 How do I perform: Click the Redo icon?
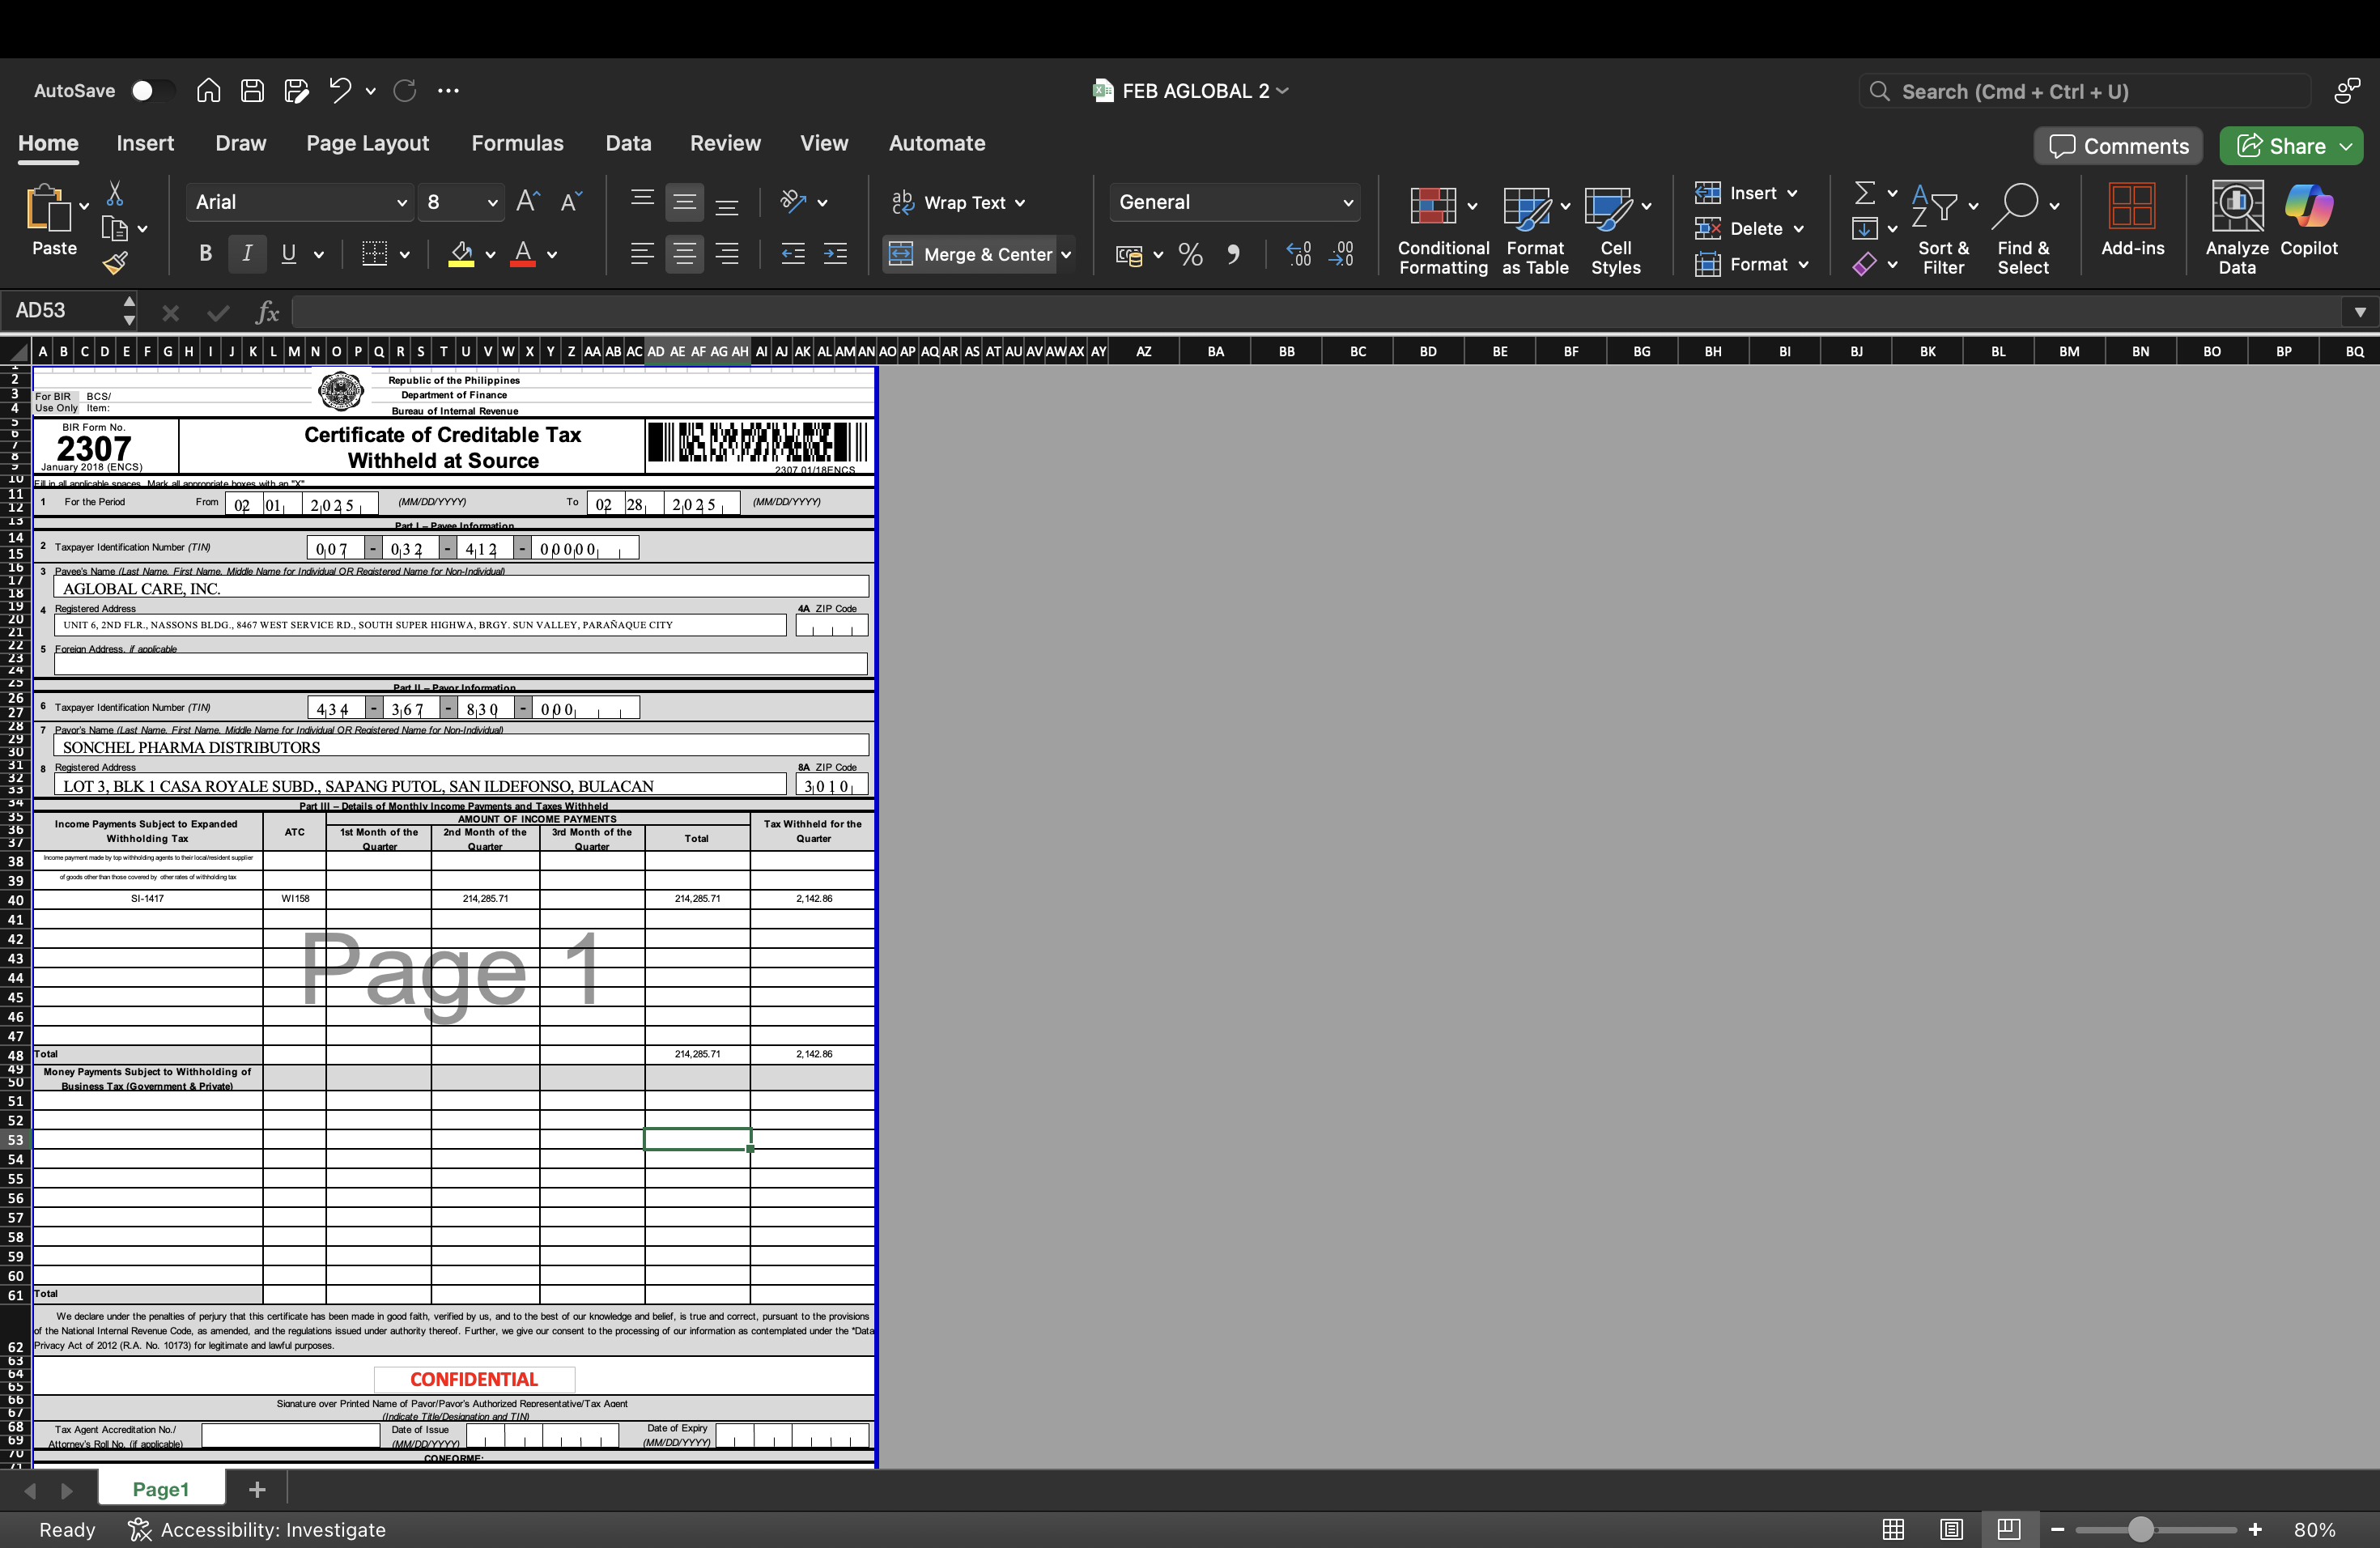tap(405, 91)
